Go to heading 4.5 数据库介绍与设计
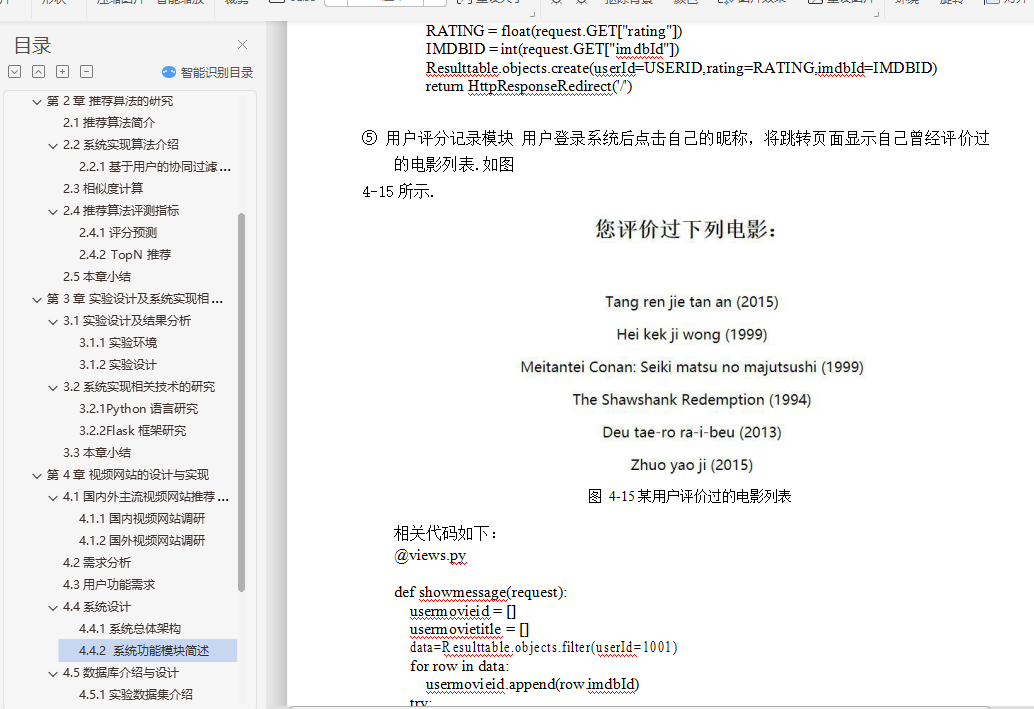Image resolution: width=1034 pixels, height=709 pixels. 121,673
